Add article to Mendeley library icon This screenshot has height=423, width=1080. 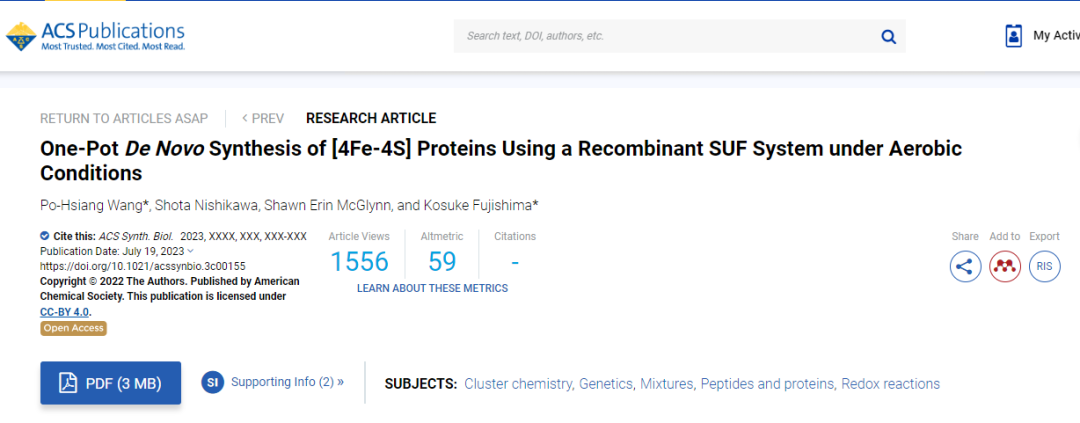[x=1005, y=267]
